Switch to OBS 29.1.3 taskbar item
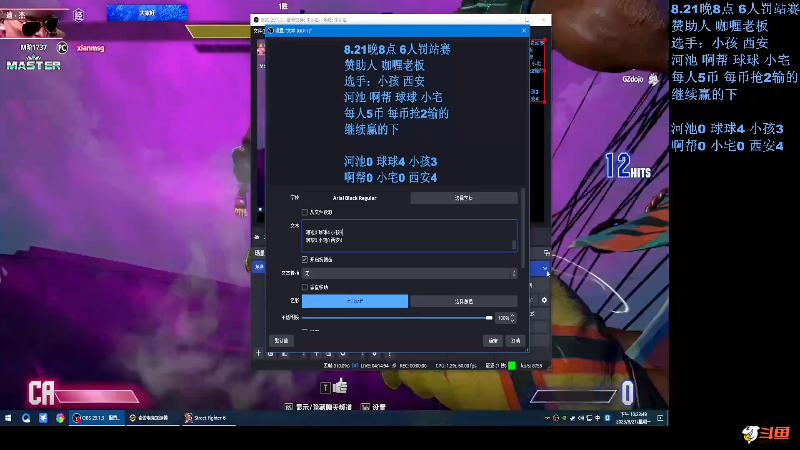800x450 pixels. coord(96,418)
